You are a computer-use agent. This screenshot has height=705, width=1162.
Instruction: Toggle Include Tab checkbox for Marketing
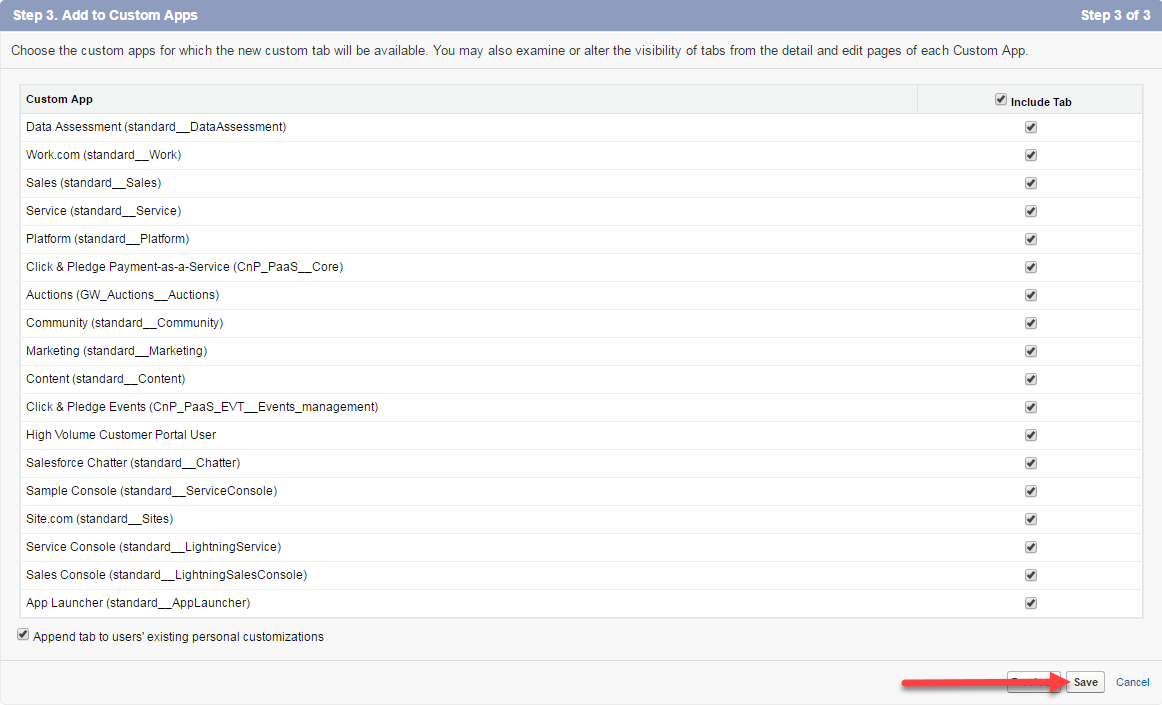1031,351
